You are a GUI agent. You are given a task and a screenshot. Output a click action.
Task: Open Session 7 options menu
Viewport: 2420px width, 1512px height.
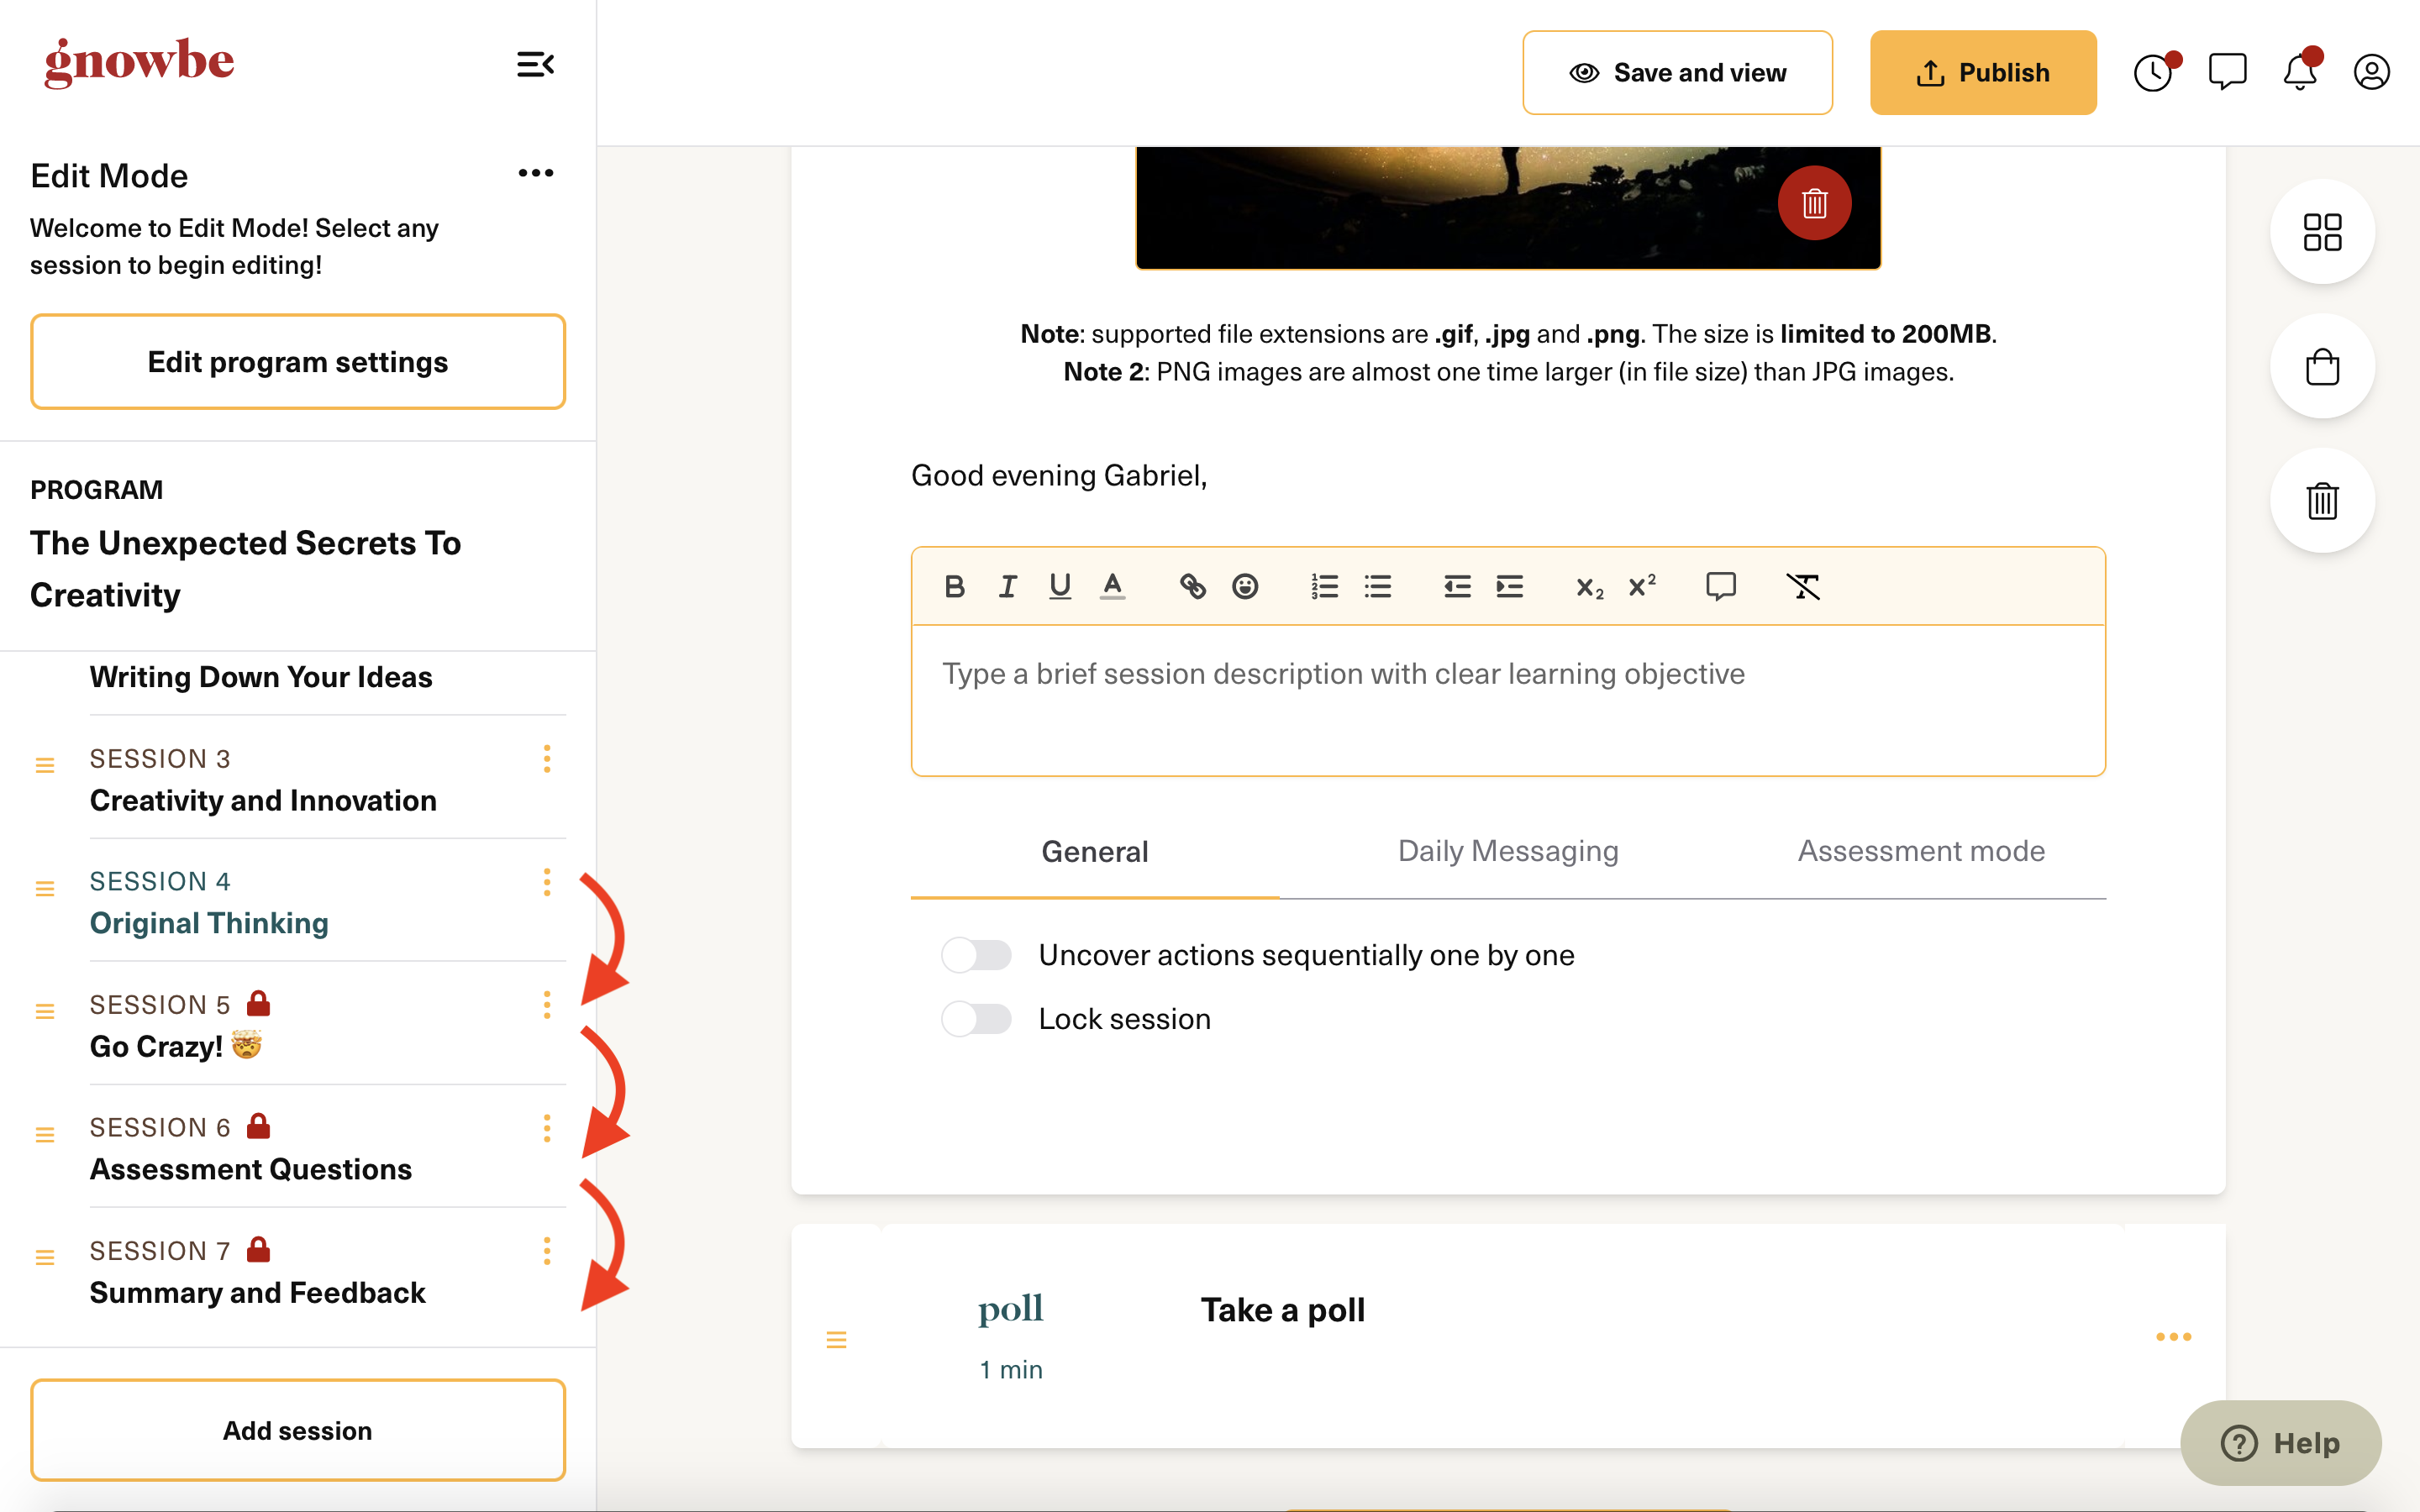[547, 1251]
